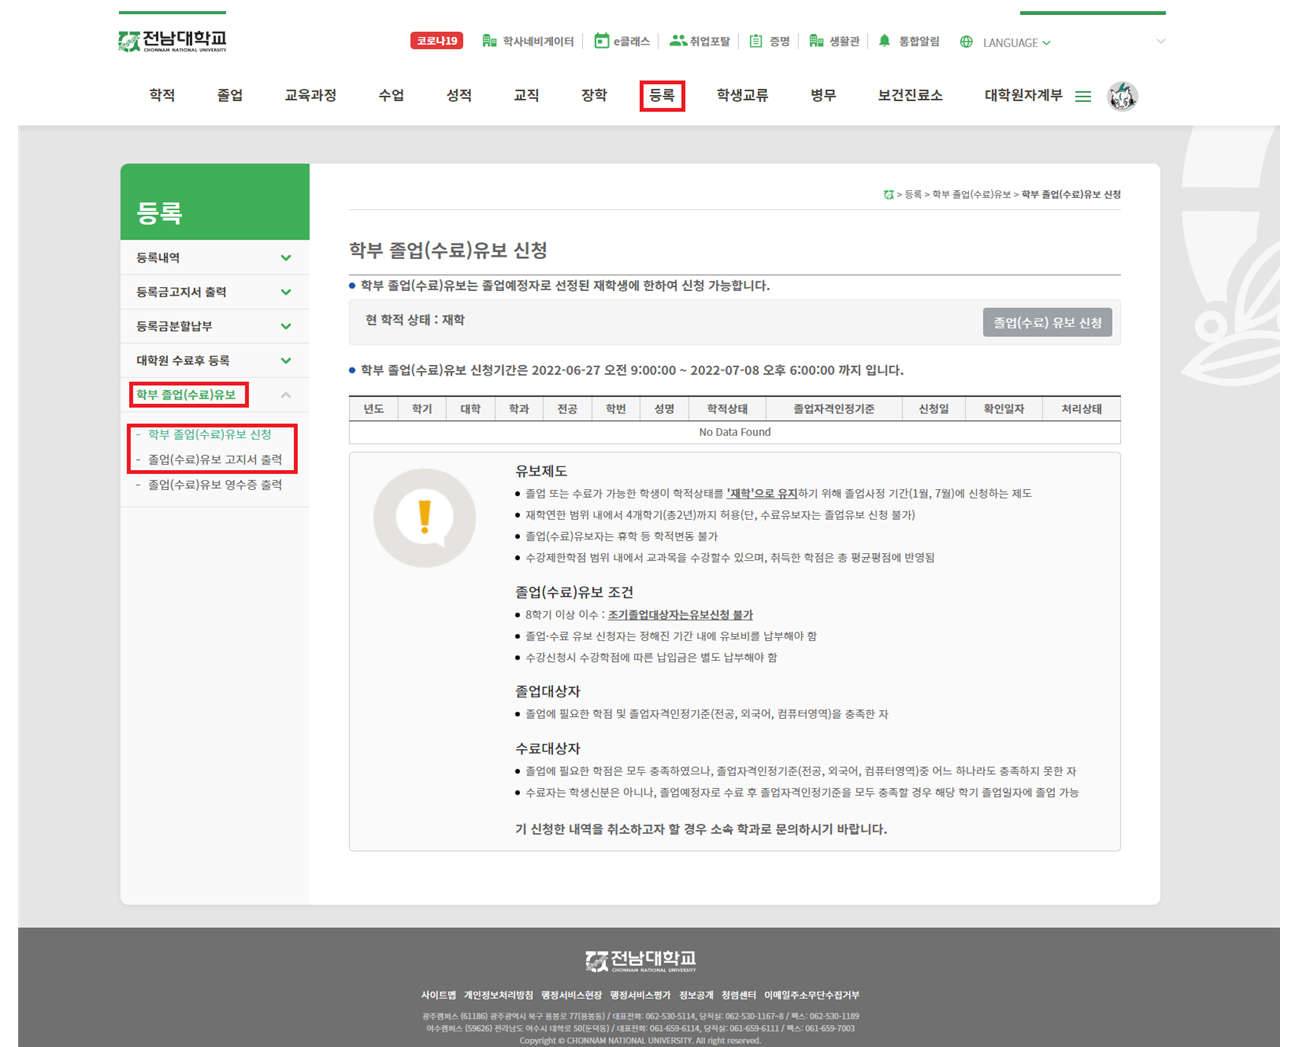Viewport: 1308px width, 1047px height.
Task: Click the Chonnam National University logo
Action: tap(173, 41)
